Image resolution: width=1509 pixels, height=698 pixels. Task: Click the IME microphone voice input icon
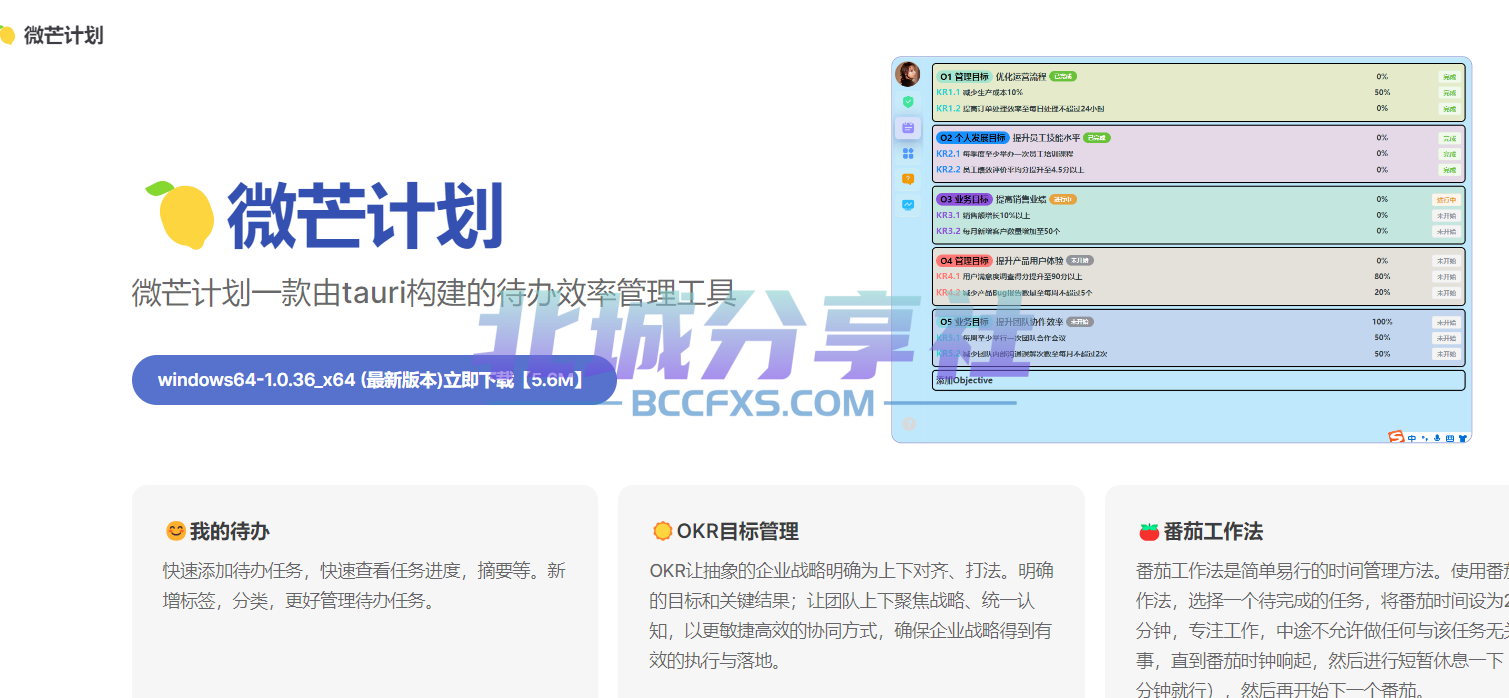coord(1438,438)
